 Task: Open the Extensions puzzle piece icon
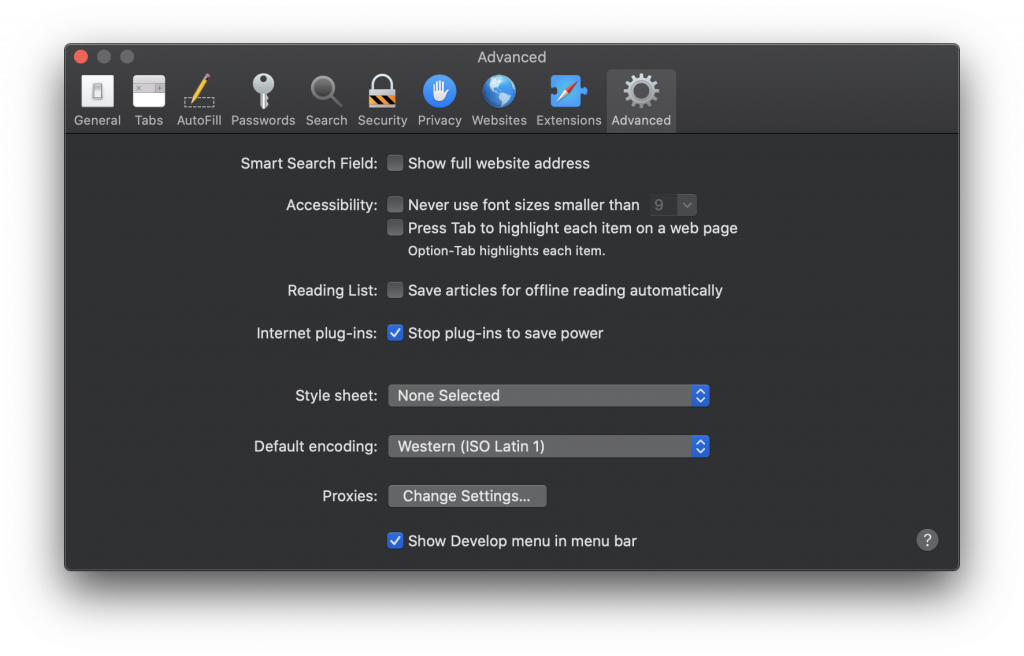[x=568, y=93]
